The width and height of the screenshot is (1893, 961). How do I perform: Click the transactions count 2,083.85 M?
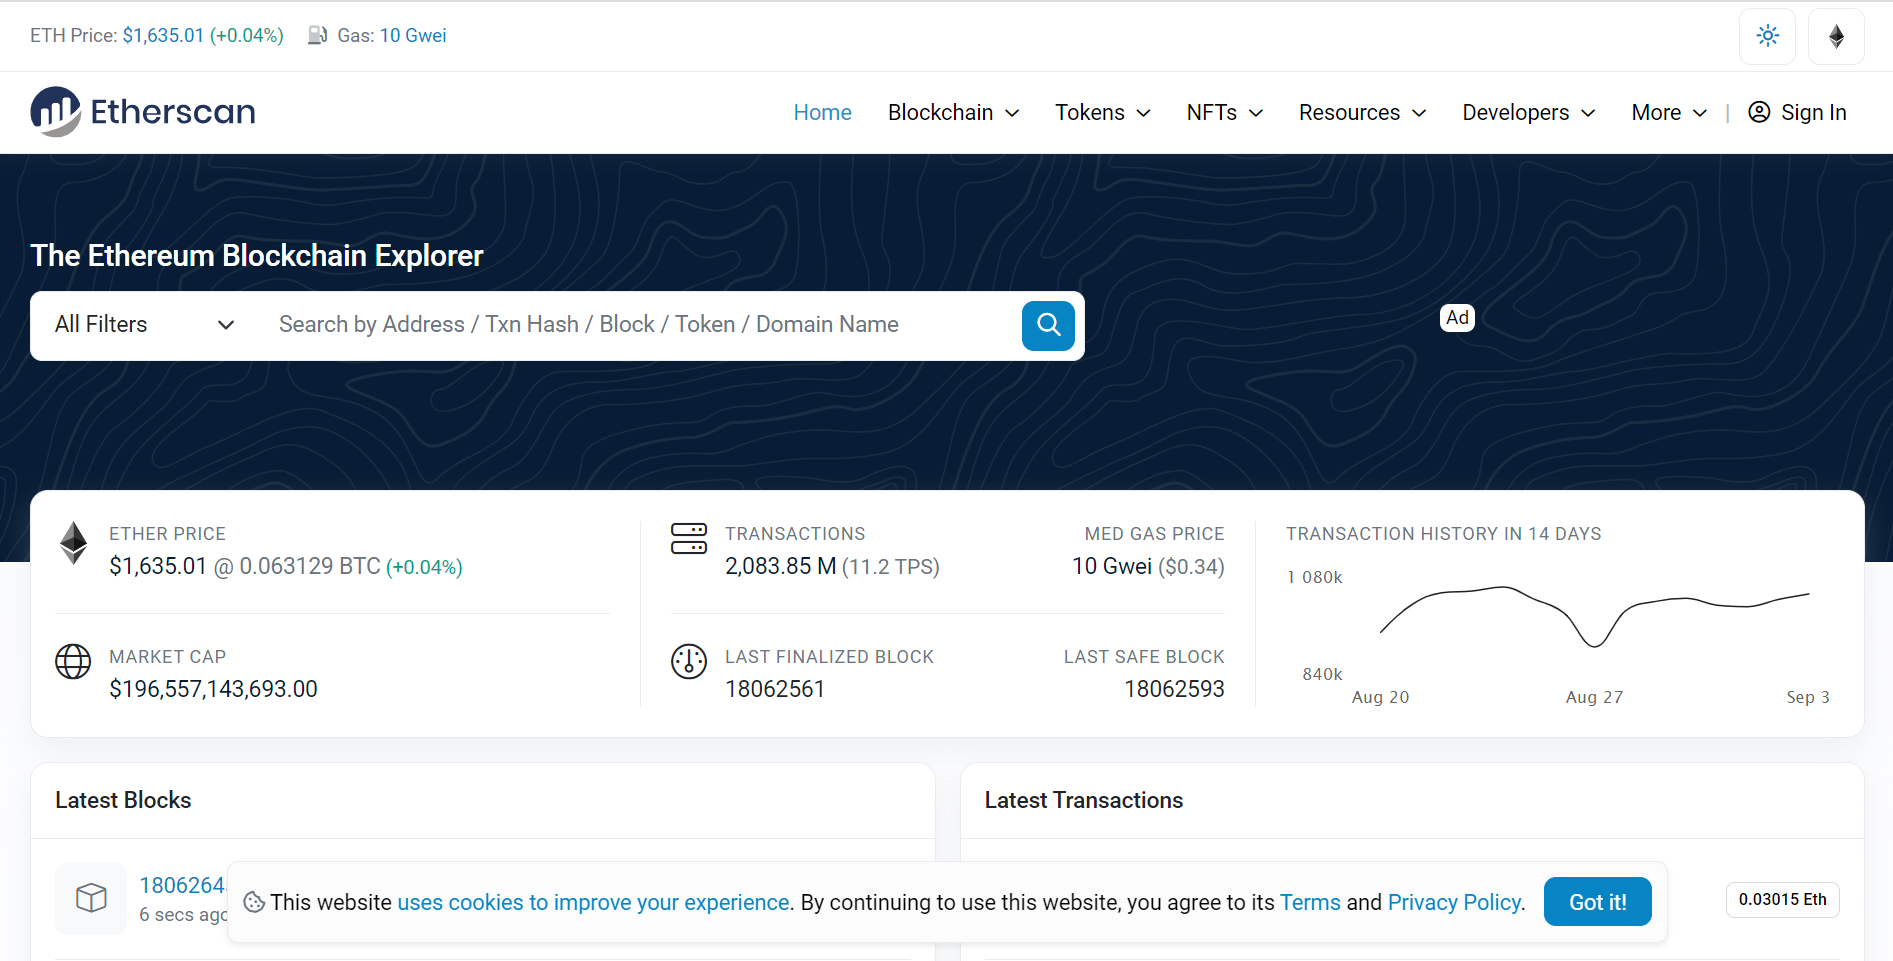click(780, 566)
